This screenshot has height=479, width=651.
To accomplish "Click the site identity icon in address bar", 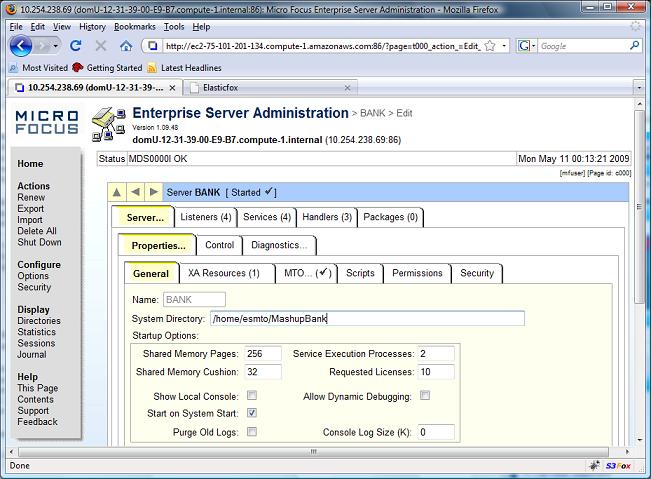I will 153,46.
